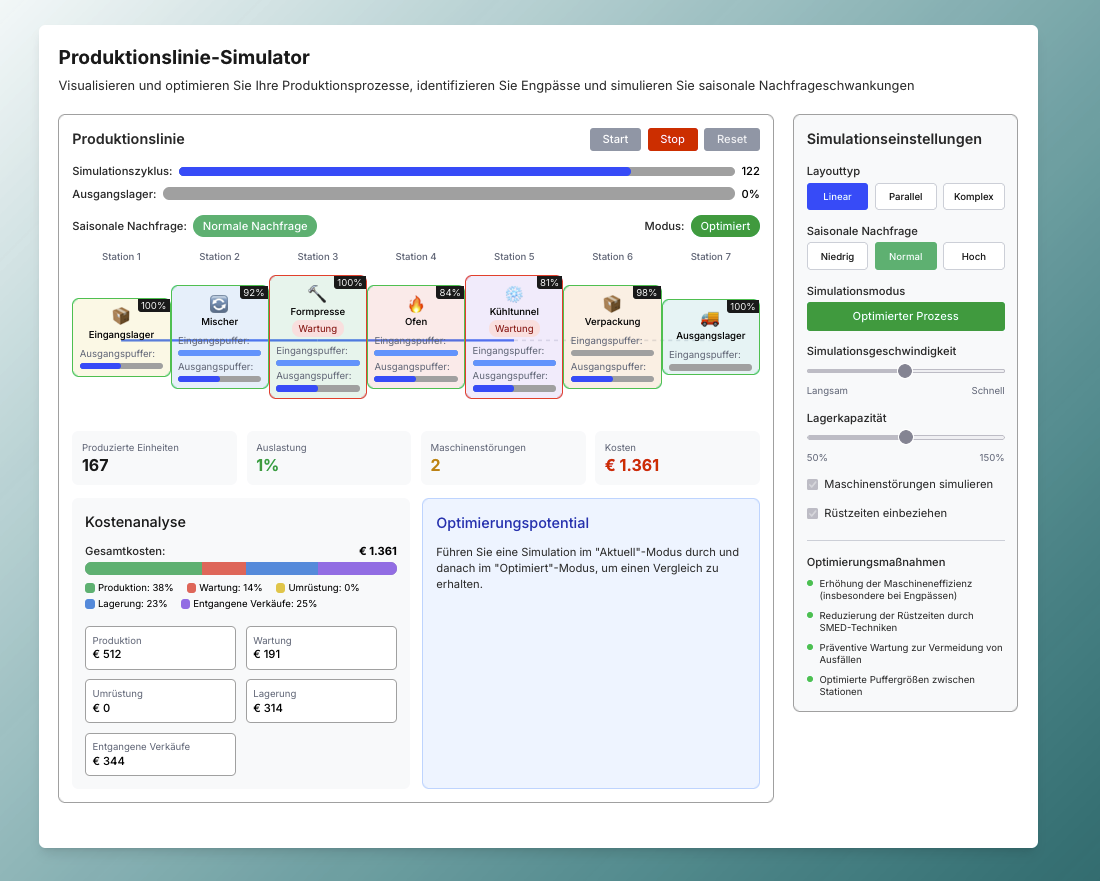Click the Reset button

[x=732, y=139]
